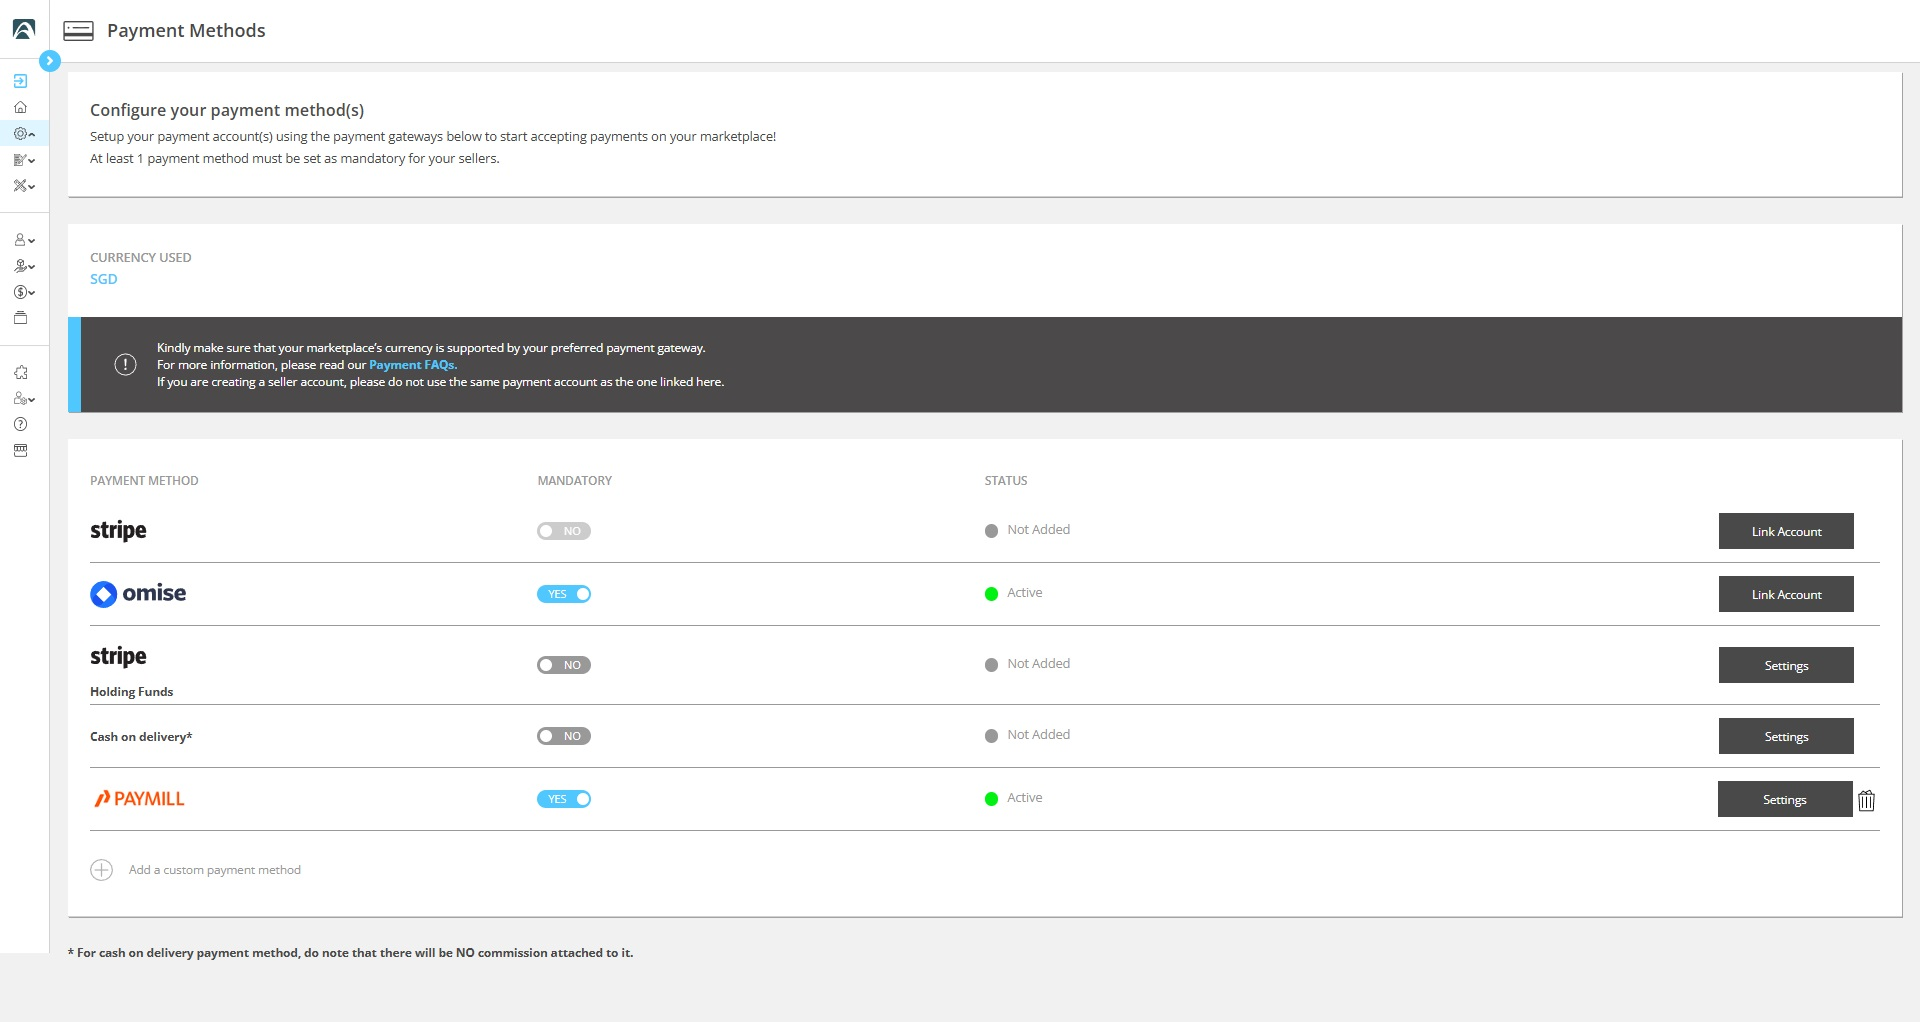Image resolution: width=1920 pixels, height=1022 pixels.
Task: Delete PAYMILL using the trash icon
Action: (1866, 800)
